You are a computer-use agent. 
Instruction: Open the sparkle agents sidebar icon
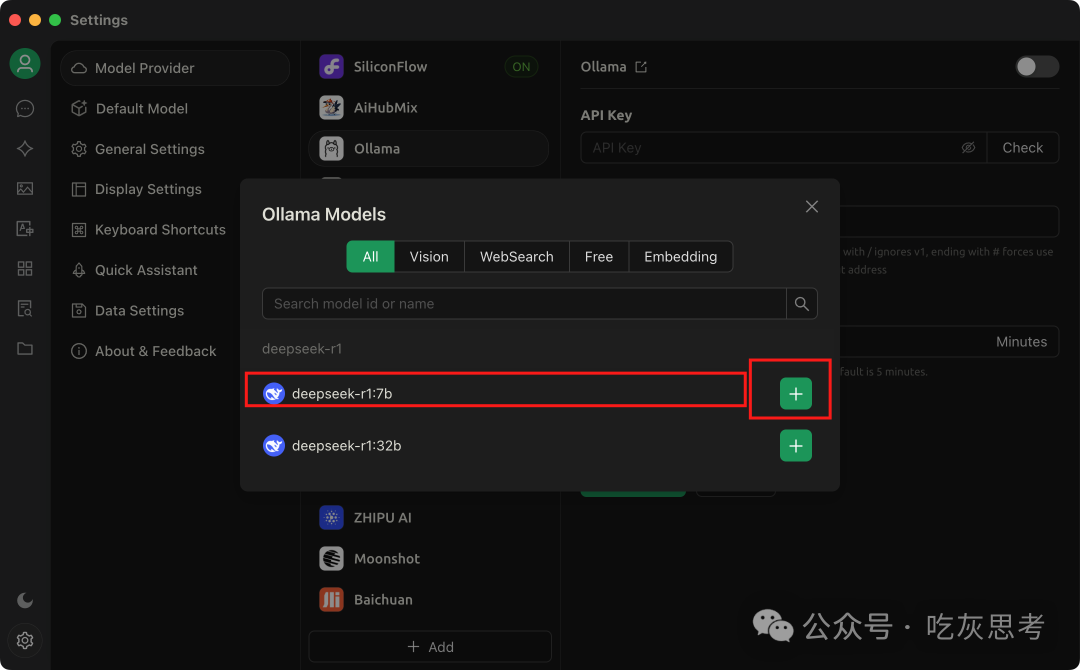point(25,149)
